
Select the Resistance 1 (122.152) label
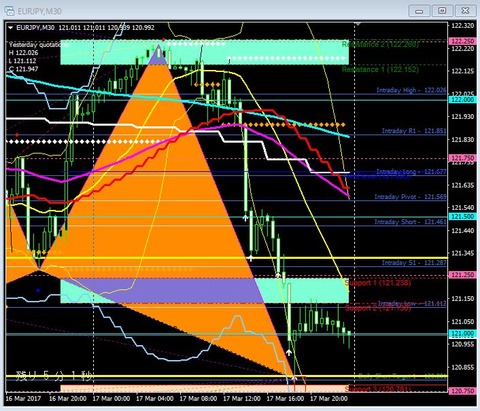point(380,69)
